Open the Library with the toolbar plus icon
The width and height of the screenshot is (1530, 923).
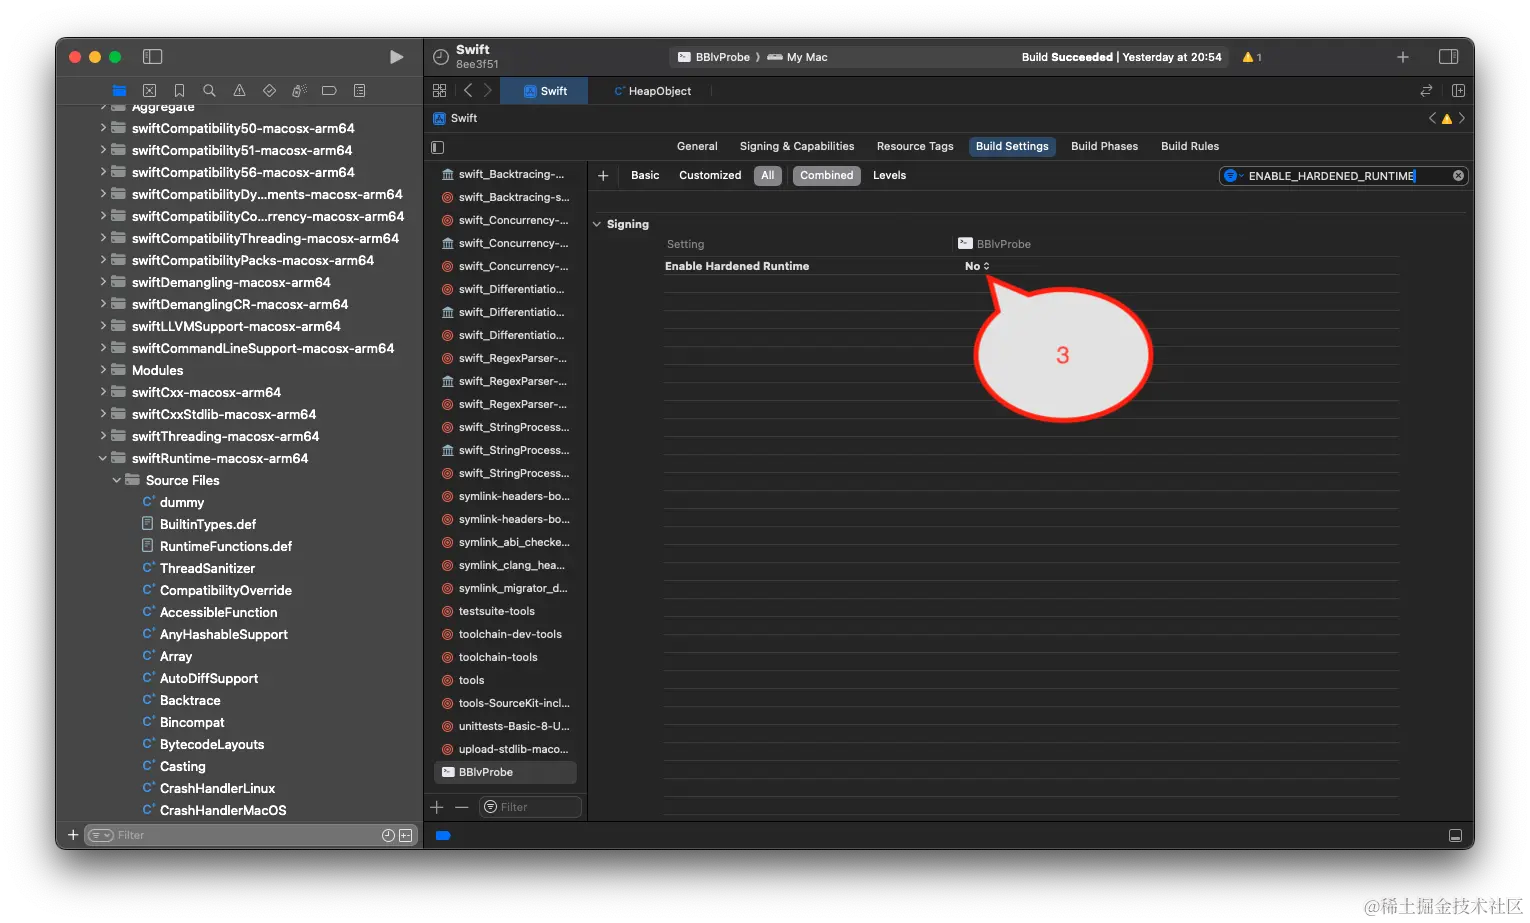[x=1403, y=57]
